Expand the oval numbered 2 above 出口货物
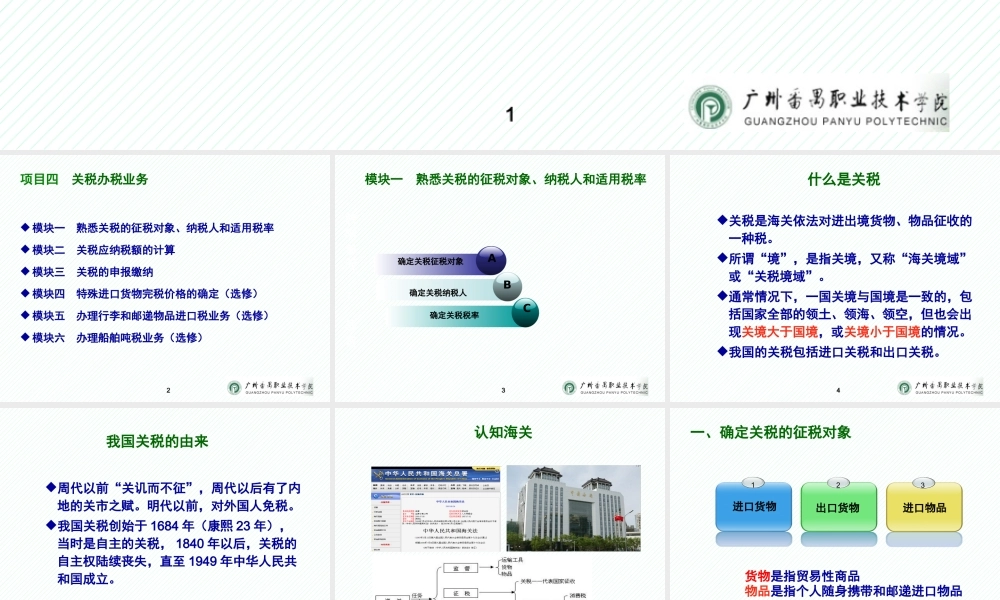The width and height of the screenshot is (1000, 600). pyautogui.click(x=838, y=481)
